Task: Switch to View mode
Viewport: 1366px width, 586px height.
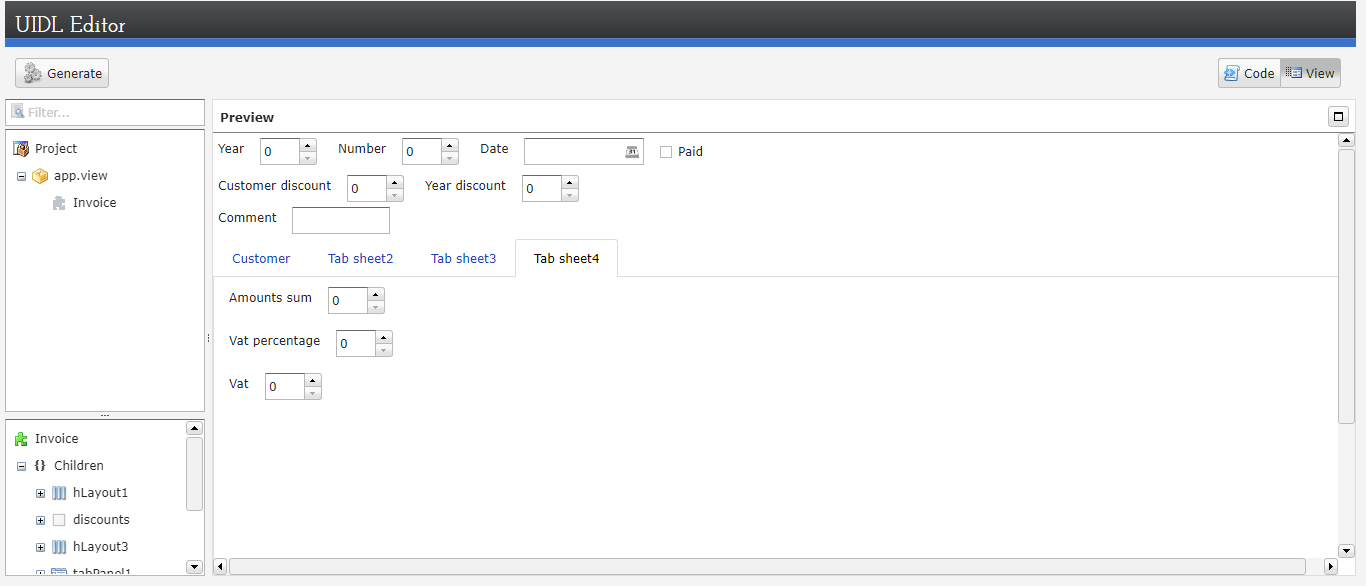Action: click(x=1310, y=73)
